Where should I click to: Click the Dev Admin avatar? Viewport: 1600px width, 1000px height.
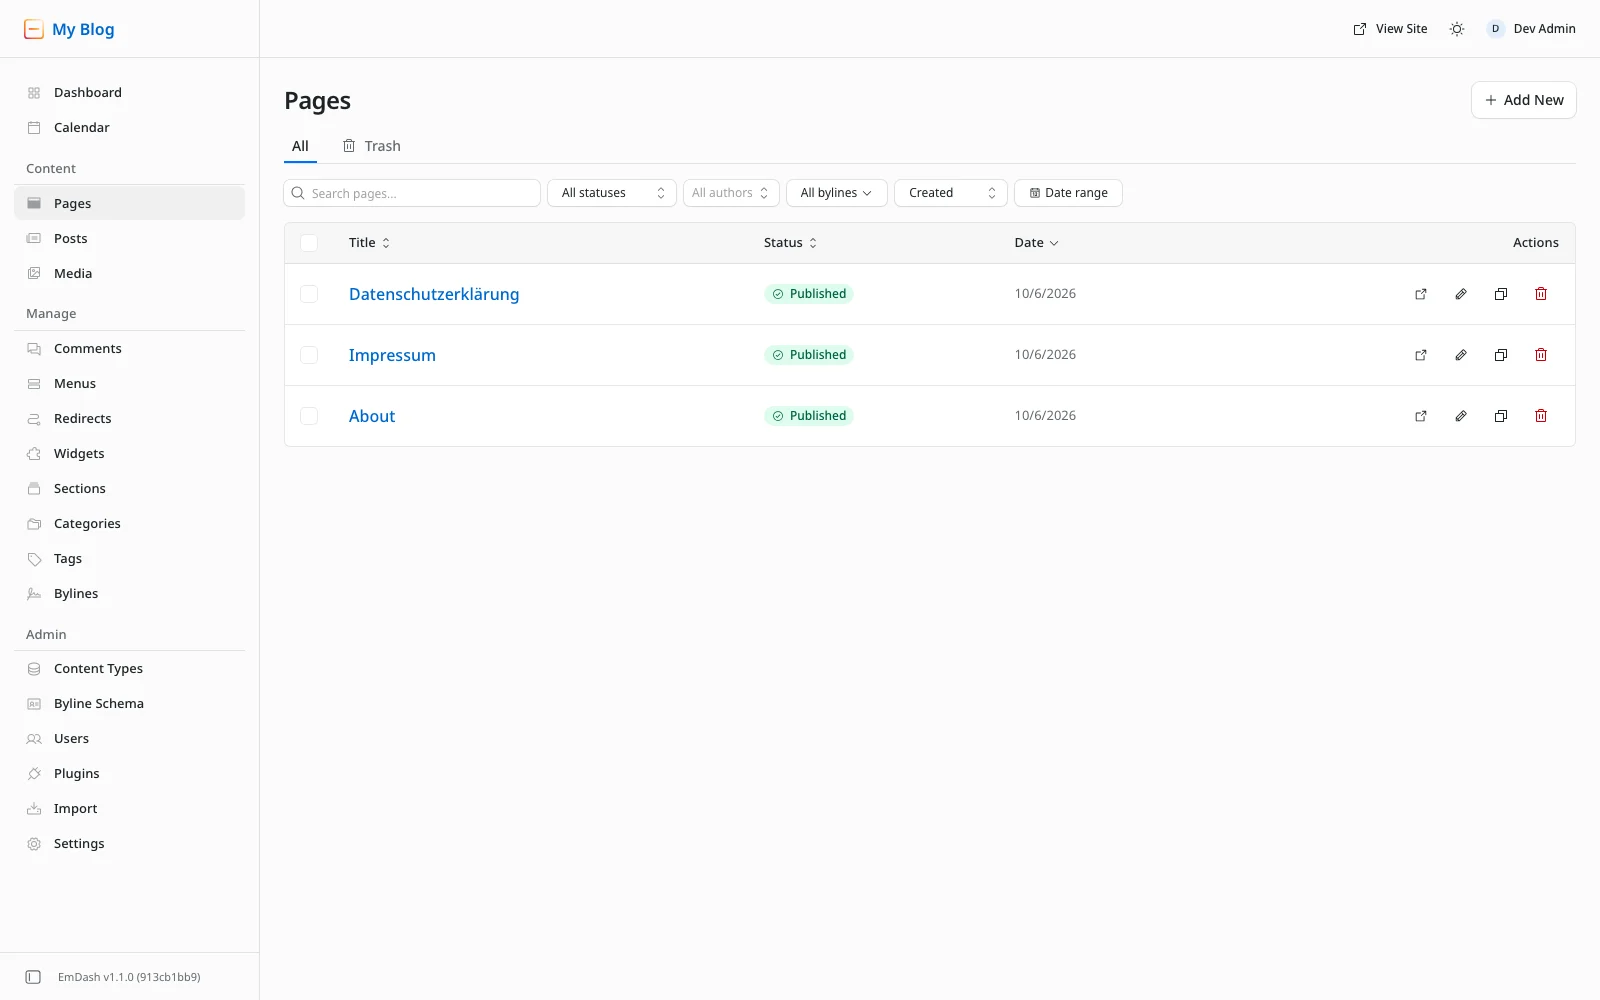pos(1495,29)
